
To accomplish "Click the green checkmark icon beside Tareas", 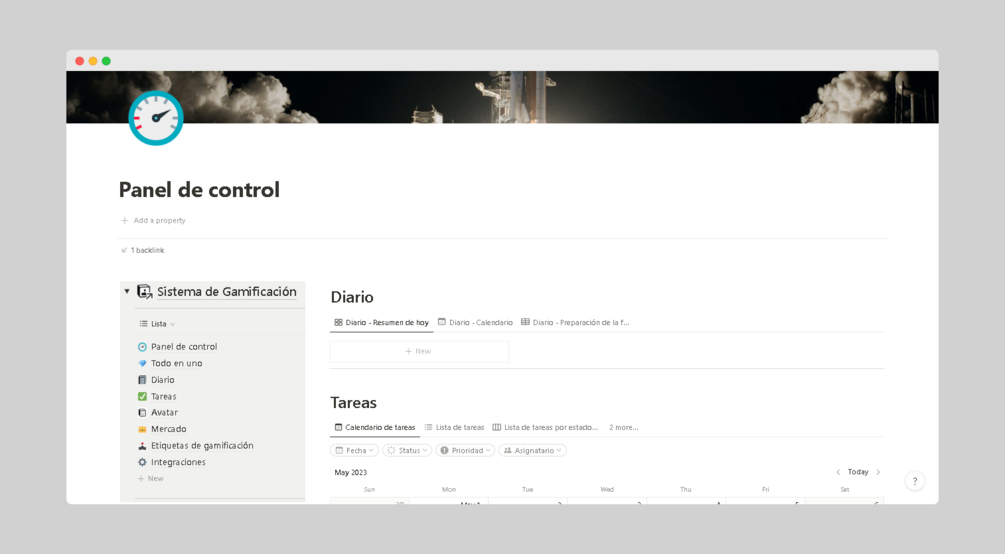I will [142, 397].
